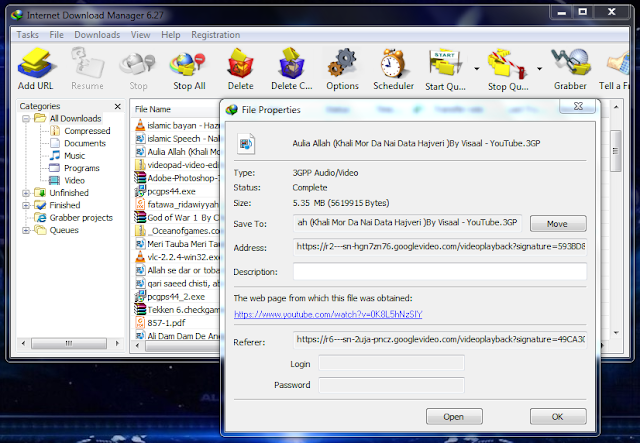
Task: Click the Delete Completed toolbar icon
Action: pos(291,69)
